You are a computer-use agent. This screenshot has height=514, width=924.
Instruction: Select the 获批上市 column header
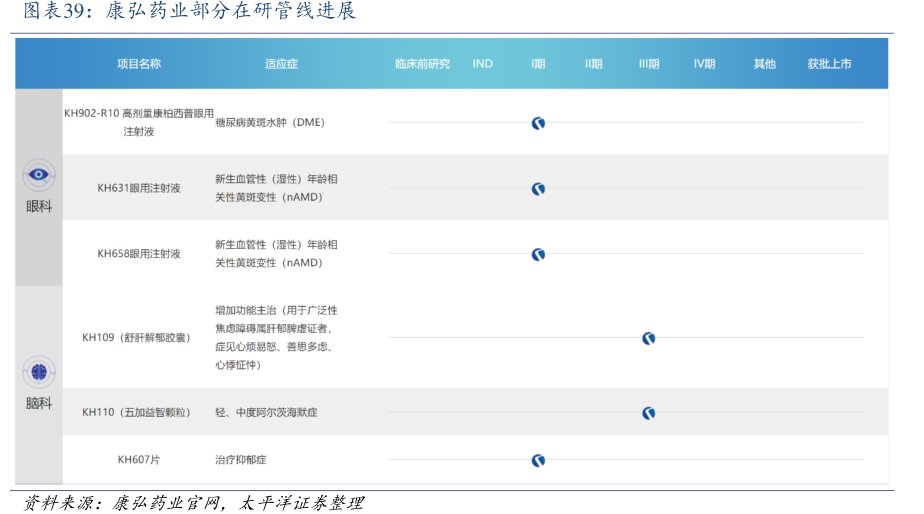point(829,64)
